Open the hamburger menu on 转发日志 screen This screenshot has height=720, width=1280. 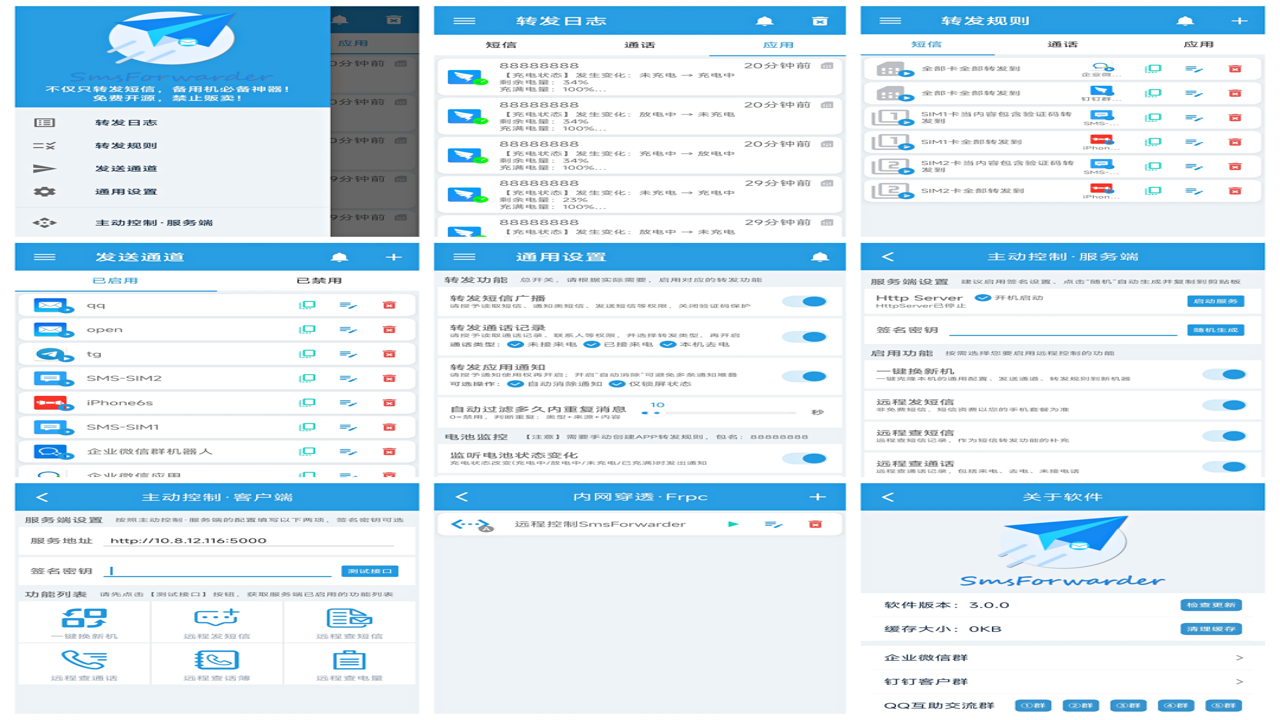pyautogui.click(x=464, y=21)
